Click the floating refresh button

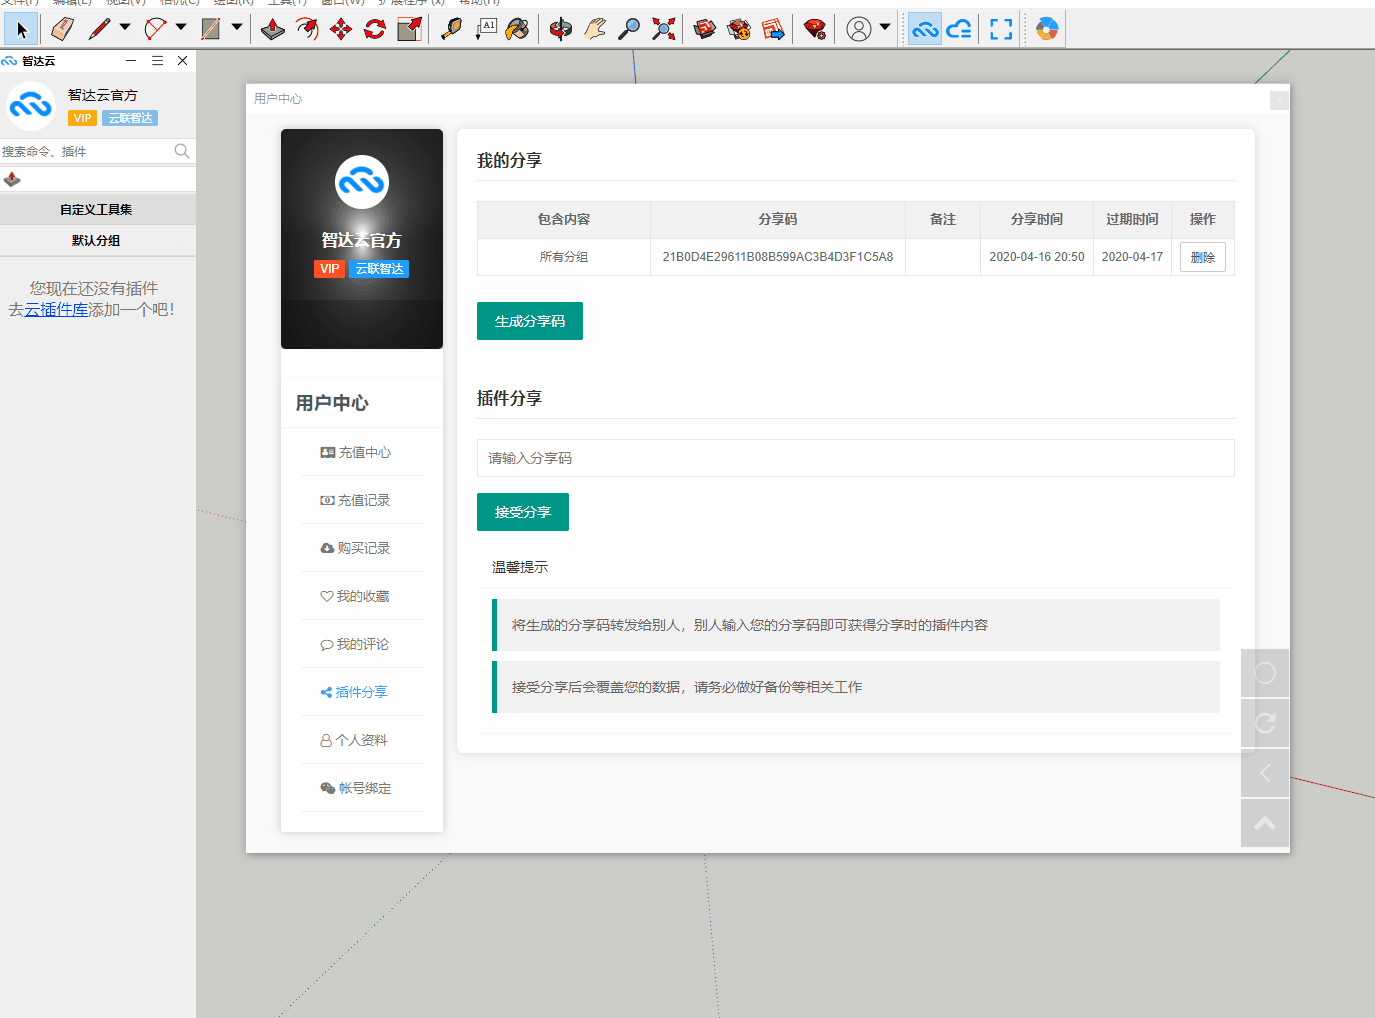(1265, 723)
